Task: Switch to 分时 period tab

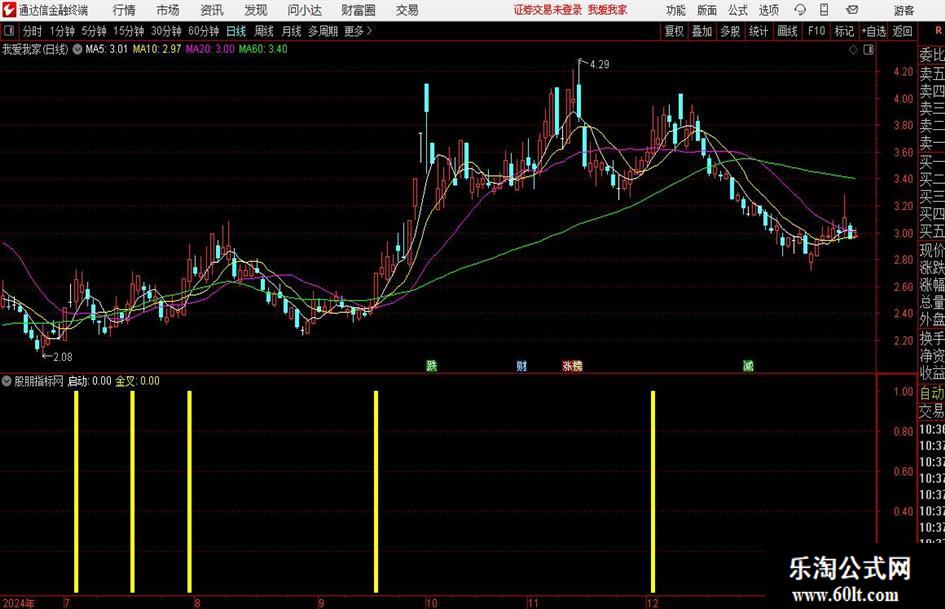Action: click(32, 31)
